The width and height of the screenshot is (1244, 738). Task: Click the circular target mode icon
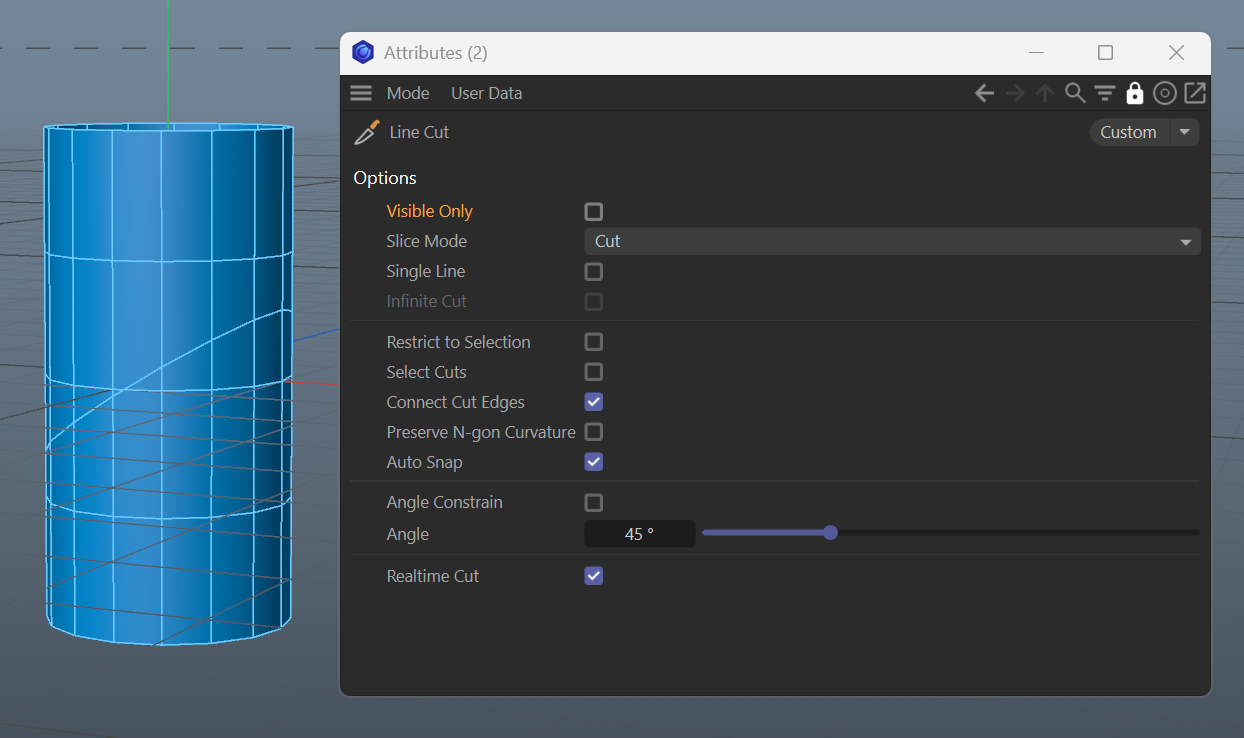tap(1164, 93)
